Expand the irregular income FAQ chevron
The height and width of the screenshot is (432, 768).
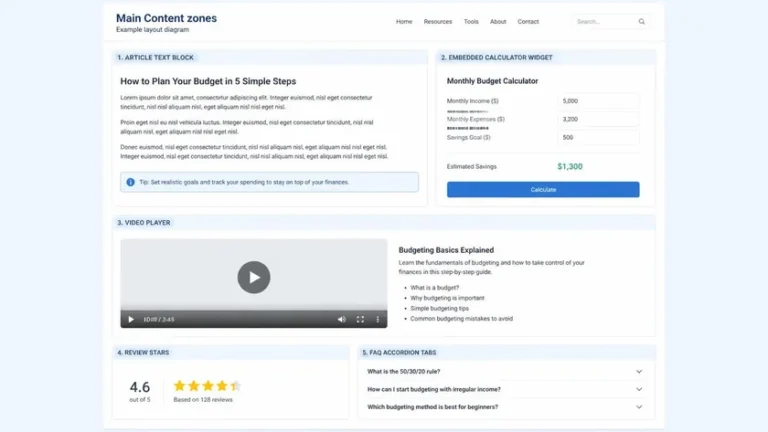639,389
